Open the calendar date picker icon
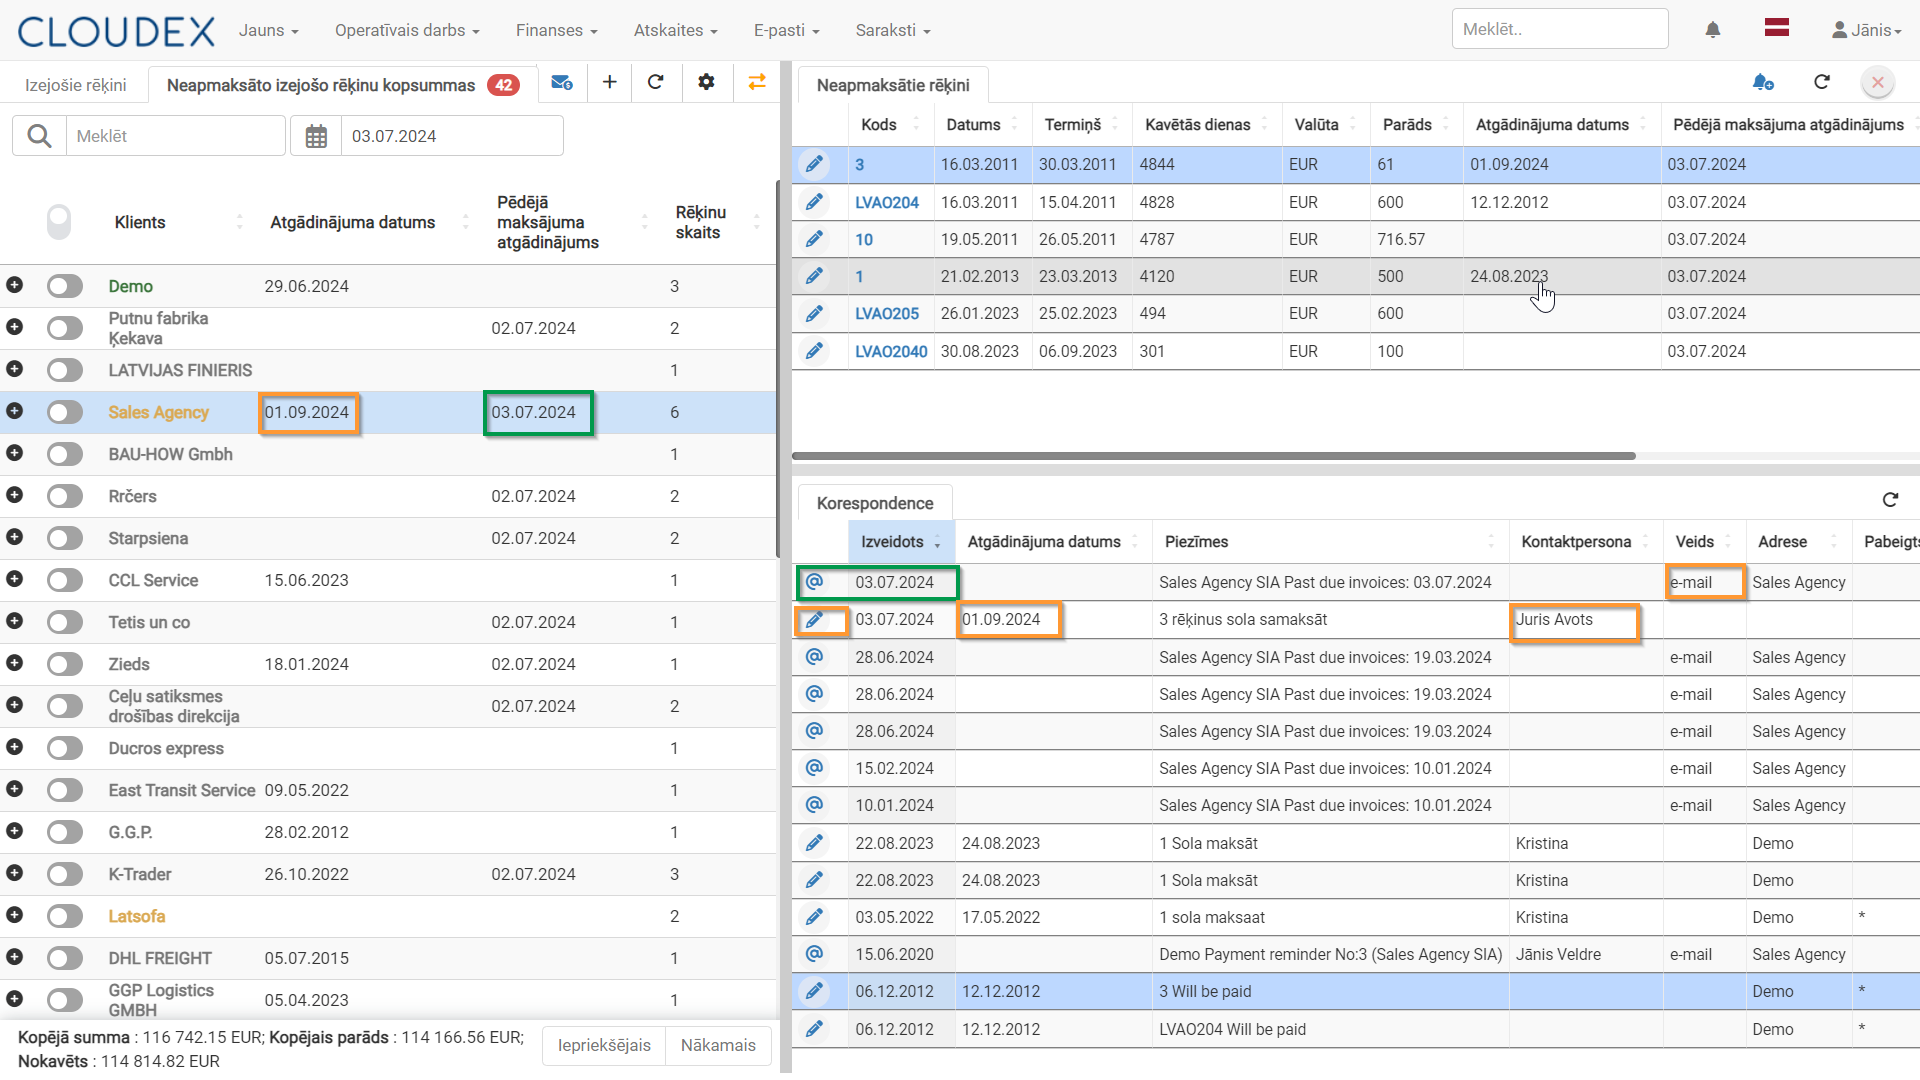 pos(316,136)
